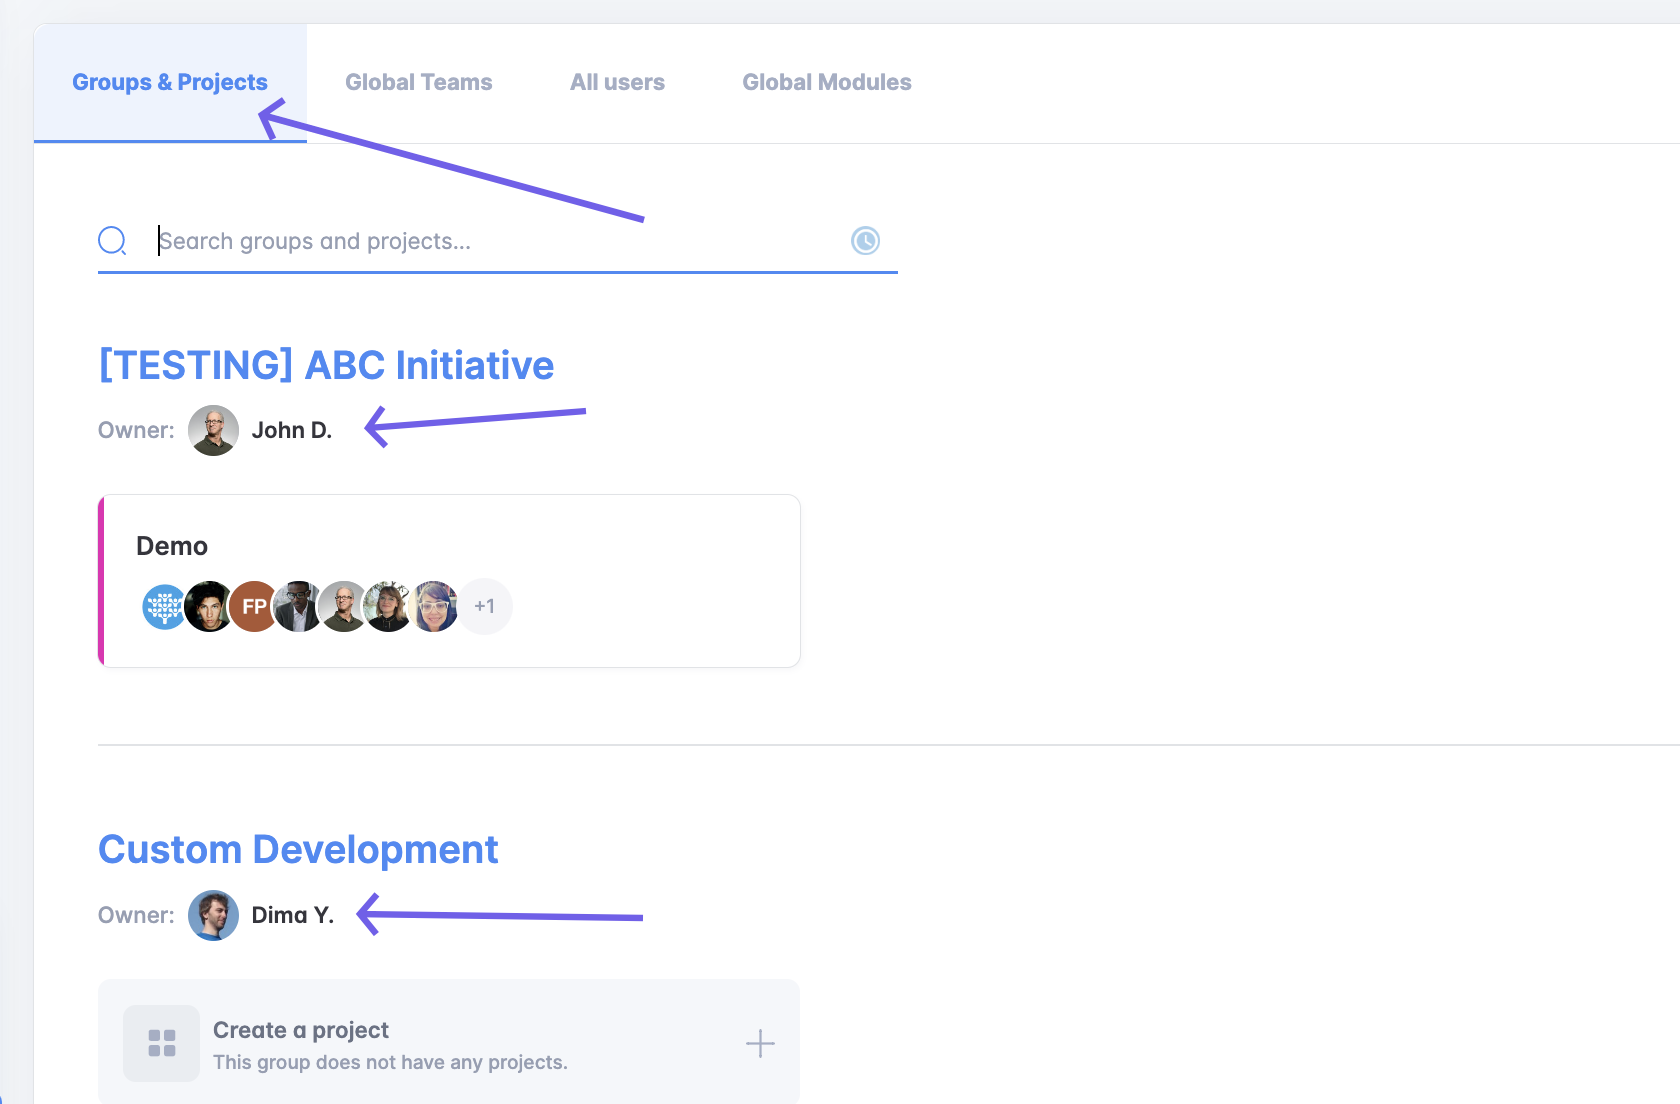Go to the Global Modules tab
This screenshot has height=1104, width=1680.
click(x=826, y=82)
